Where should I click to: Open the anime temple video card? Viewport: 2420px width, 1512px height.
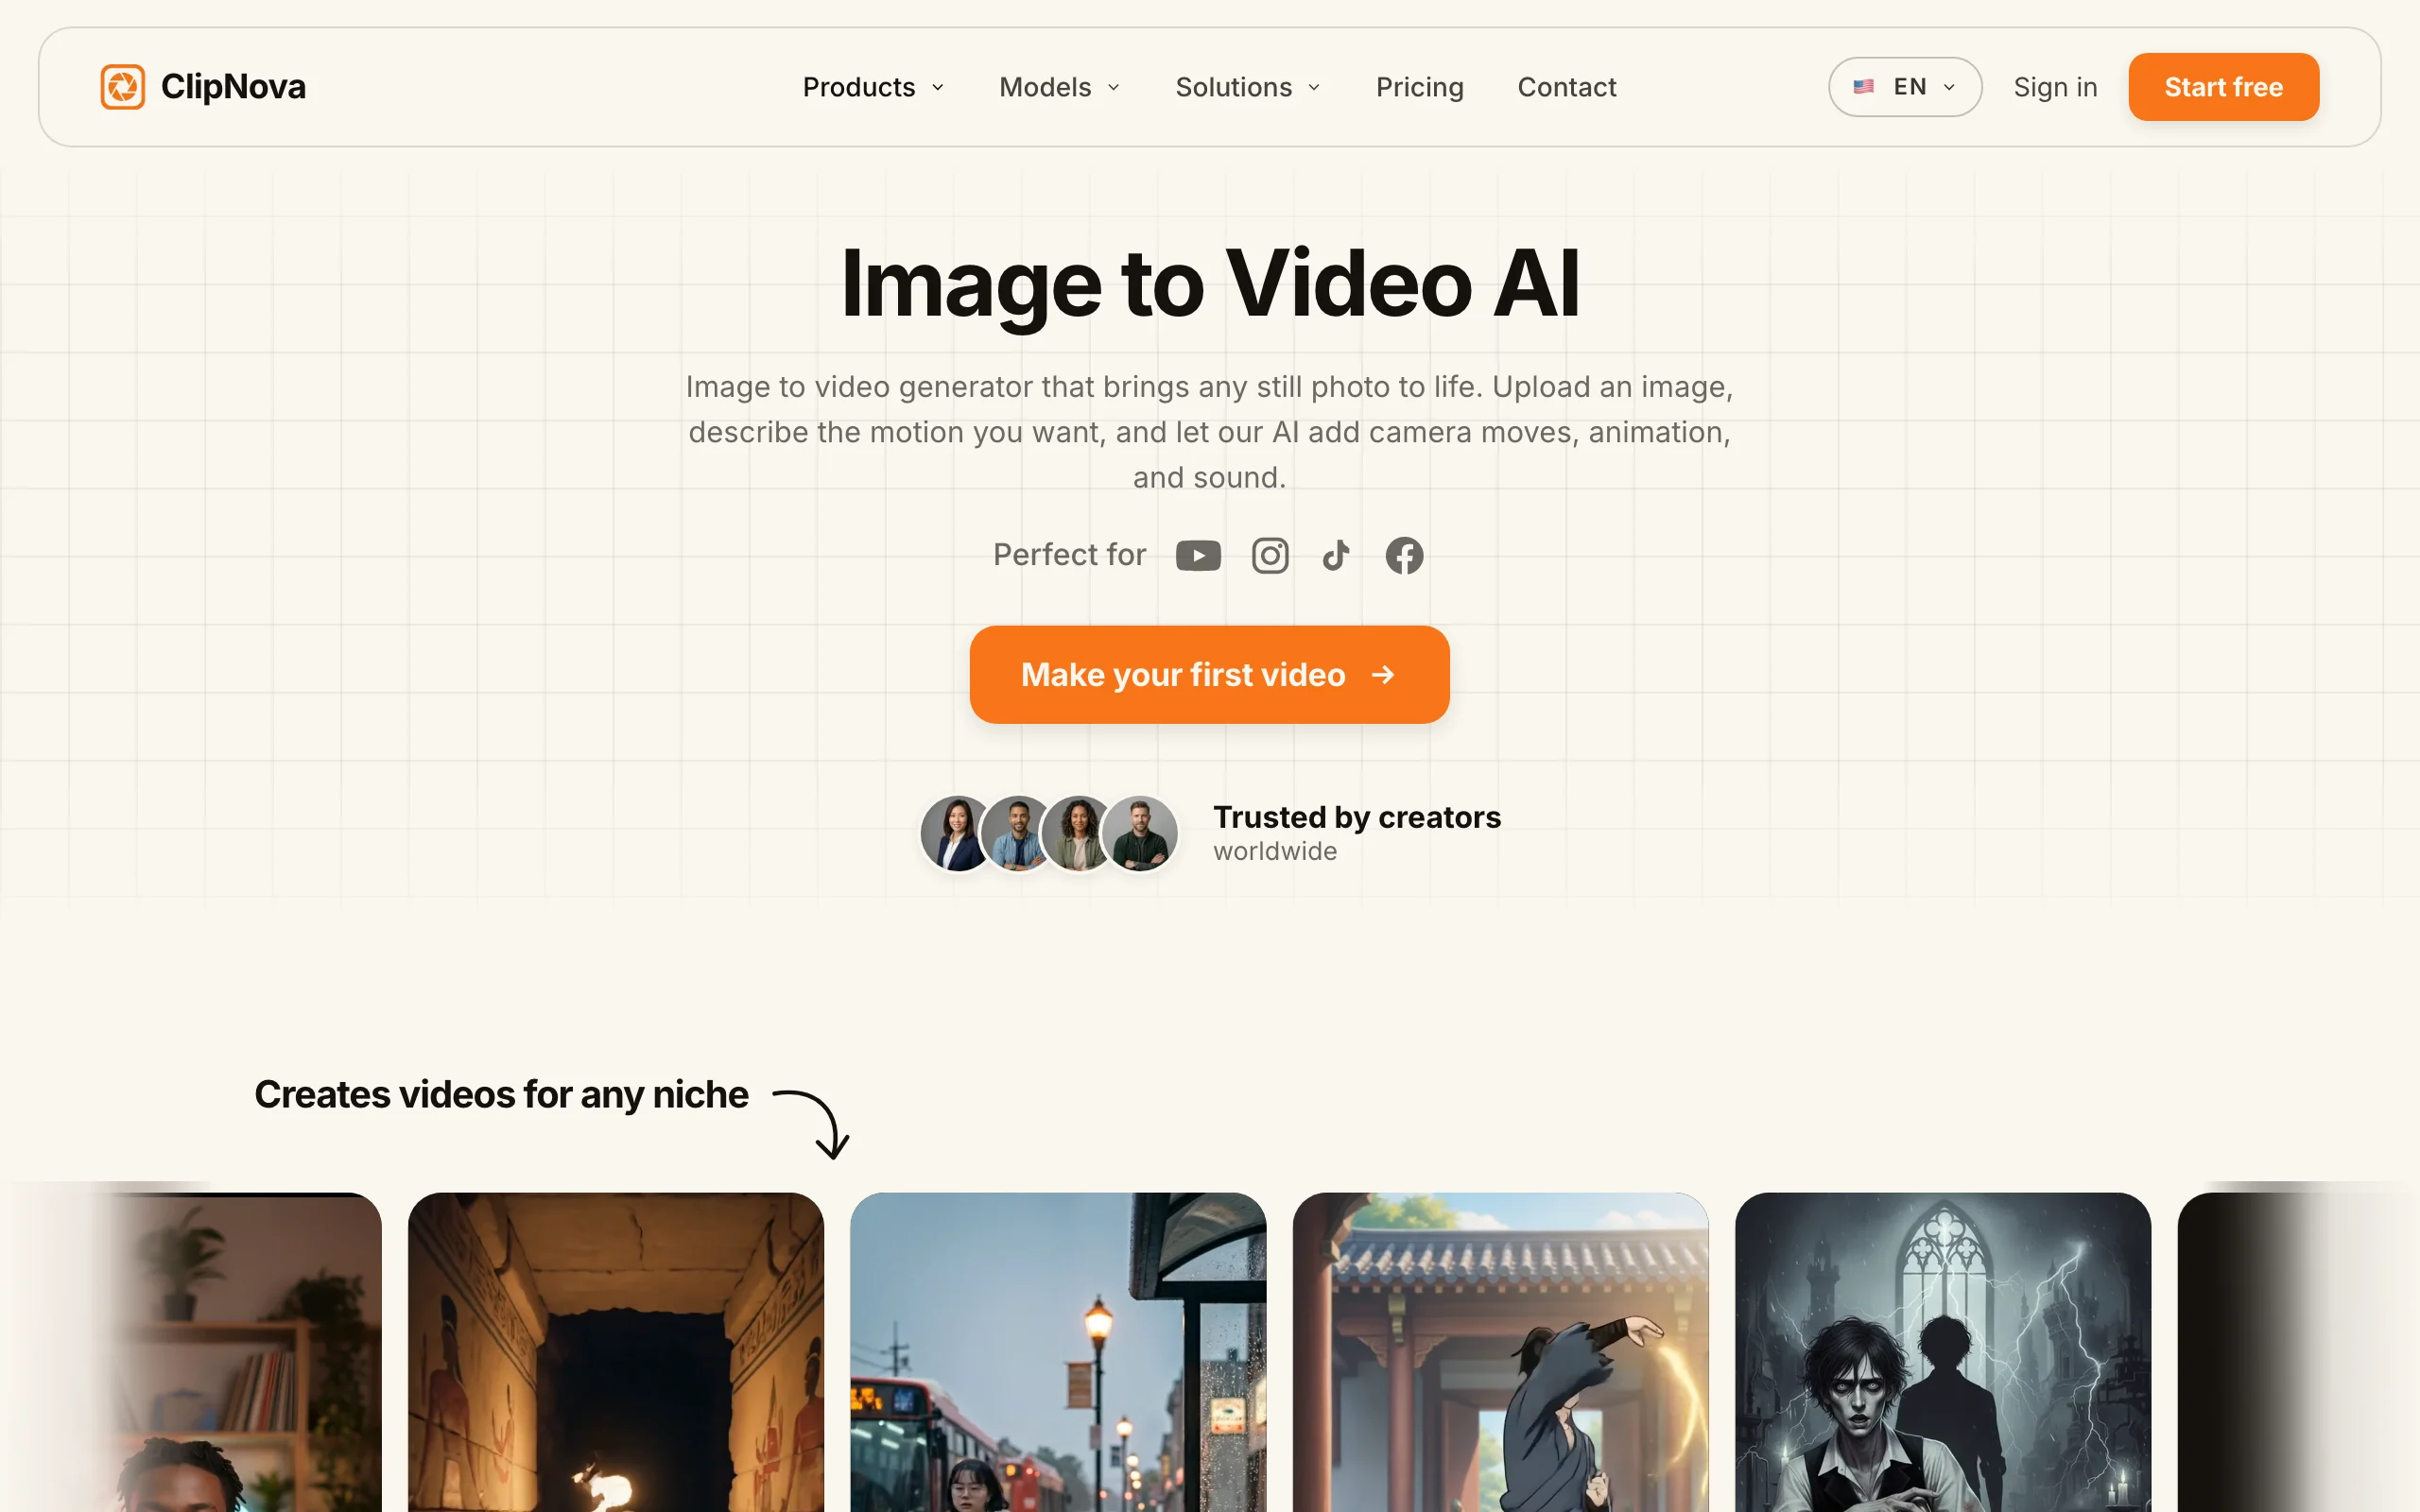point(1500,1352)
